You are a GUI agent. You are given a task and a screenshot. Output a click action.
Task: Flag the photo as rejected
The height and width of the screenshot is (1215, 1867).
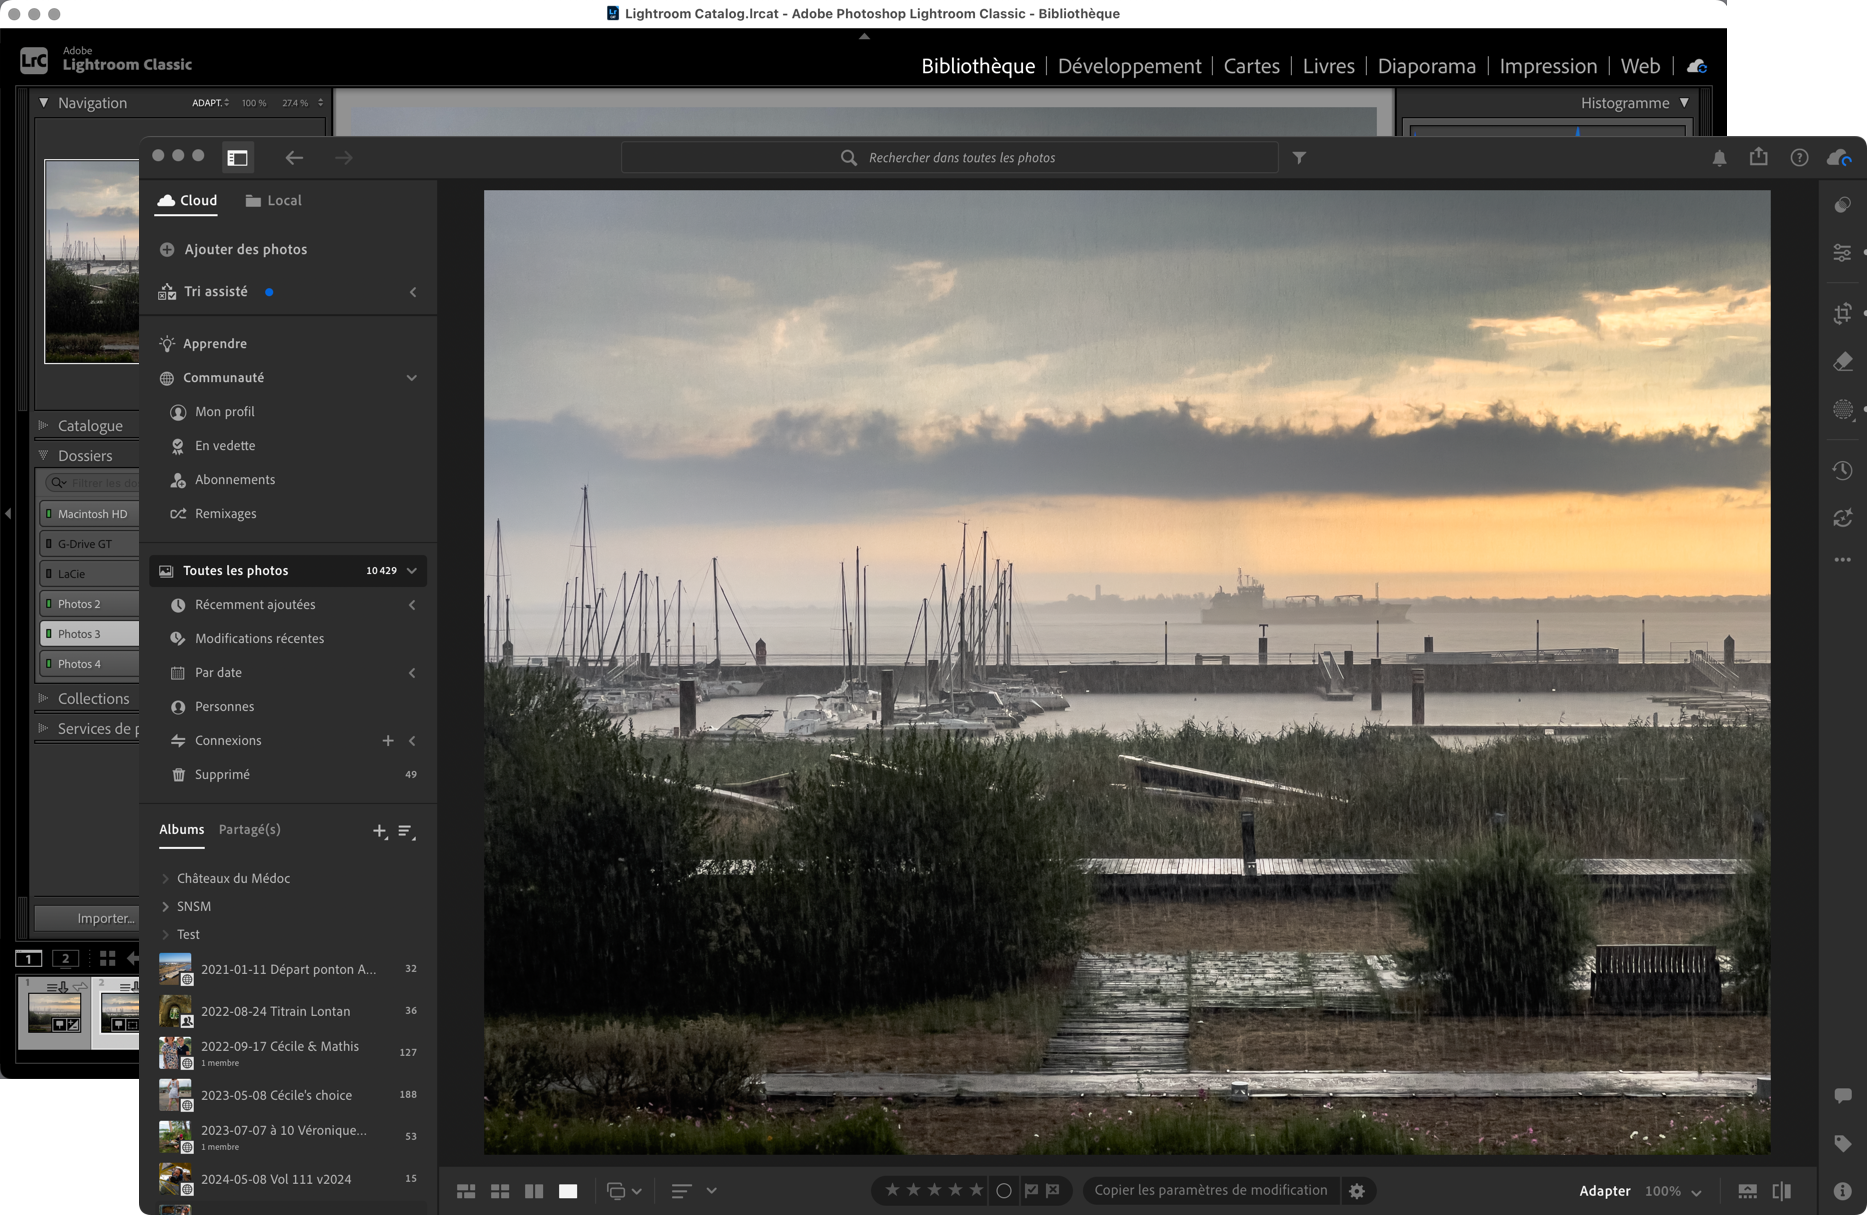click(x=1053, y=1190)
